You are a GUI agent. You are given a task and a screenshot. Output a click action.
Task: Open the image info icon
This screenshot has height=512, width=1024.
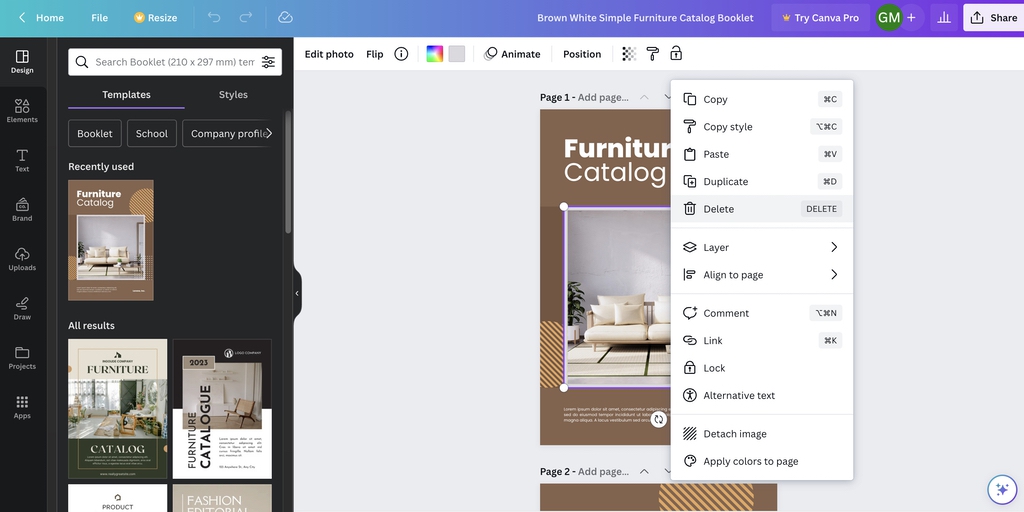[402, 54]
